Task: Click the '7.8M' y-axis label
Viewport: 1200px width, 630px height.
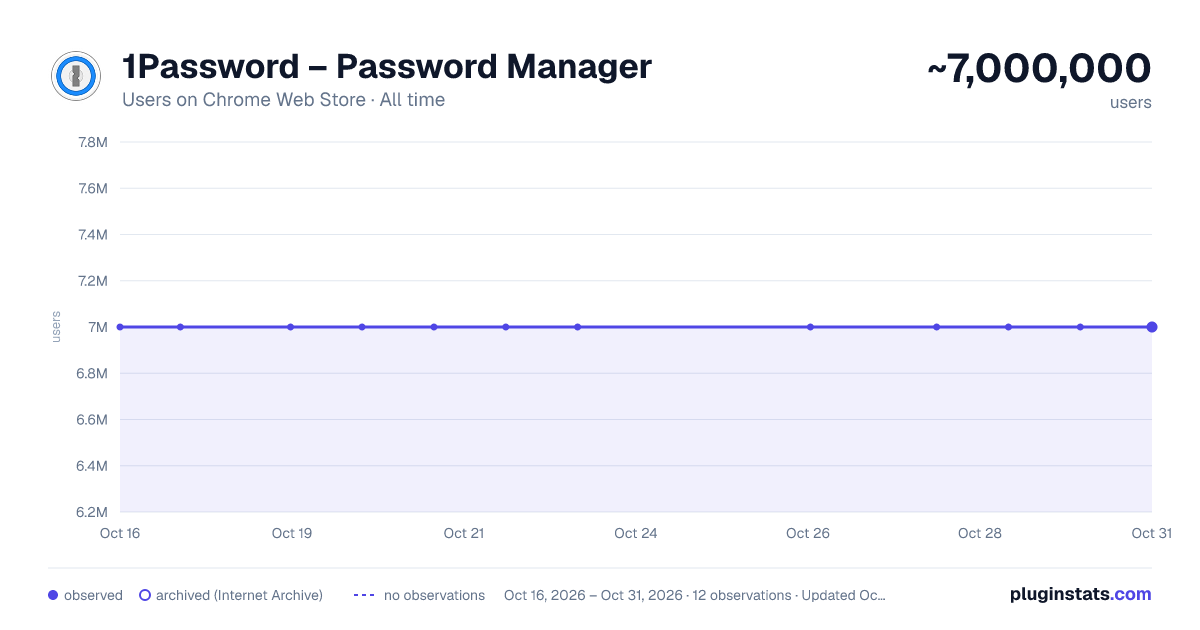Action: pos(92,142)
